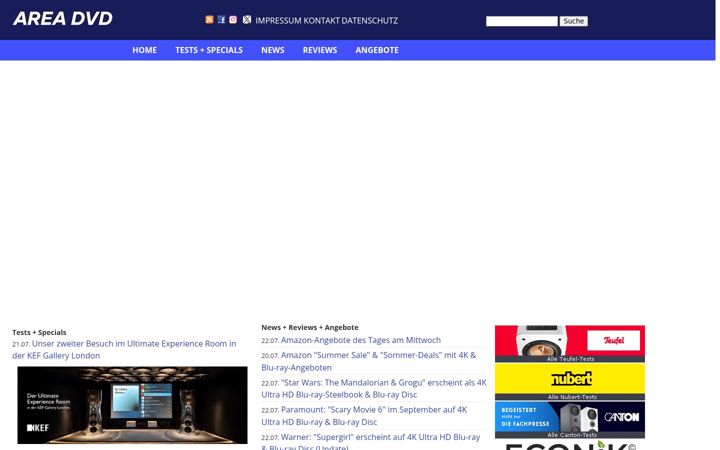Open the Alle Nubert-Tests caption
Screen dimensions: 720x450
[572, 397]
